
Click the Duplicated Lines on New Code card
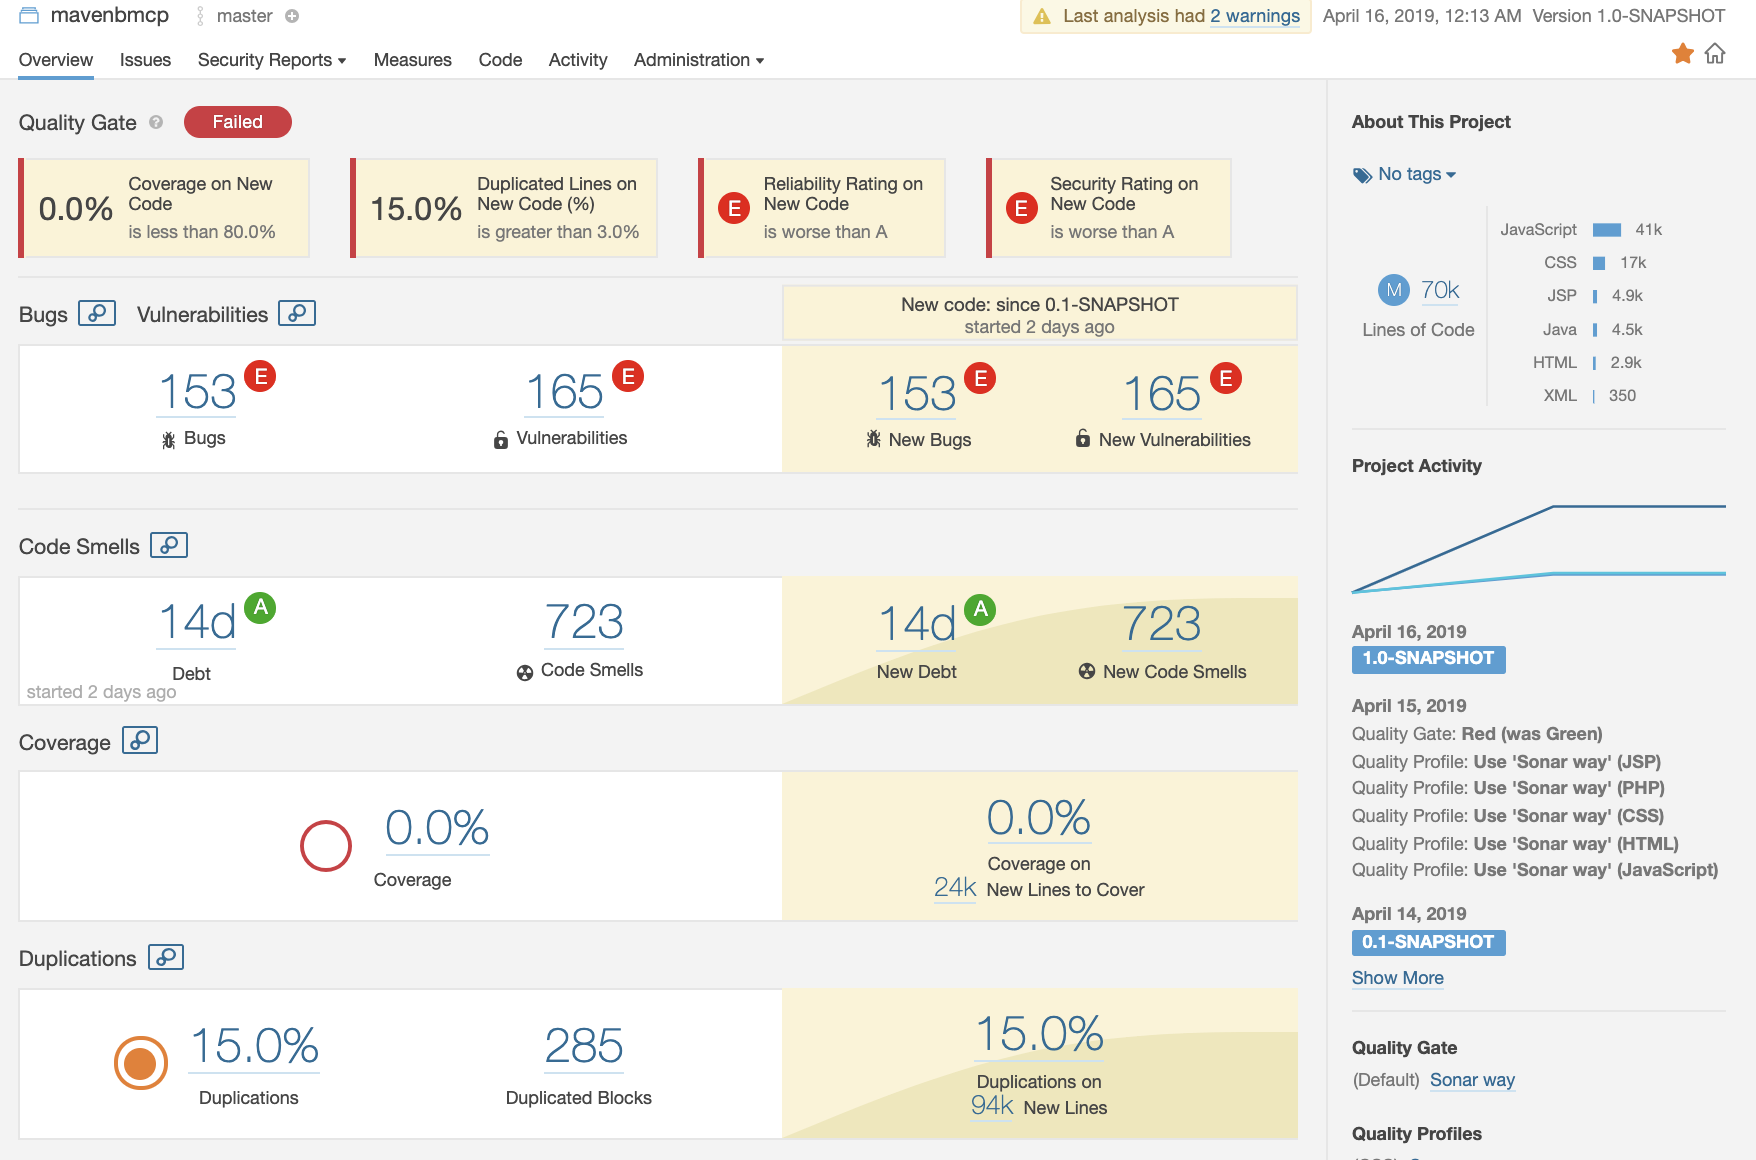point(504,208)
